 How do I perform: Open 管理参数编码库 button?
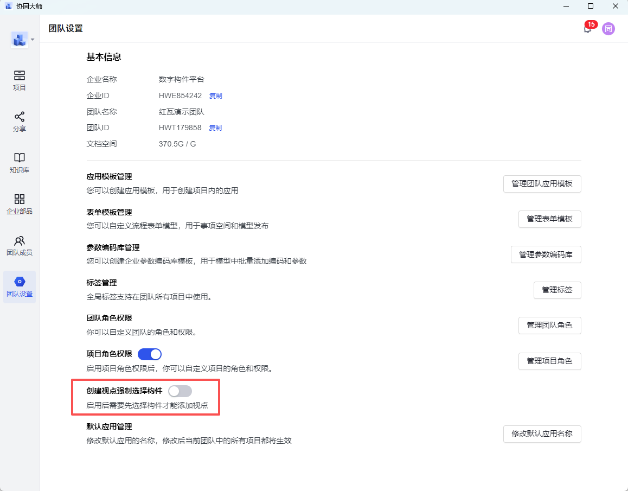tap(546, 254)
